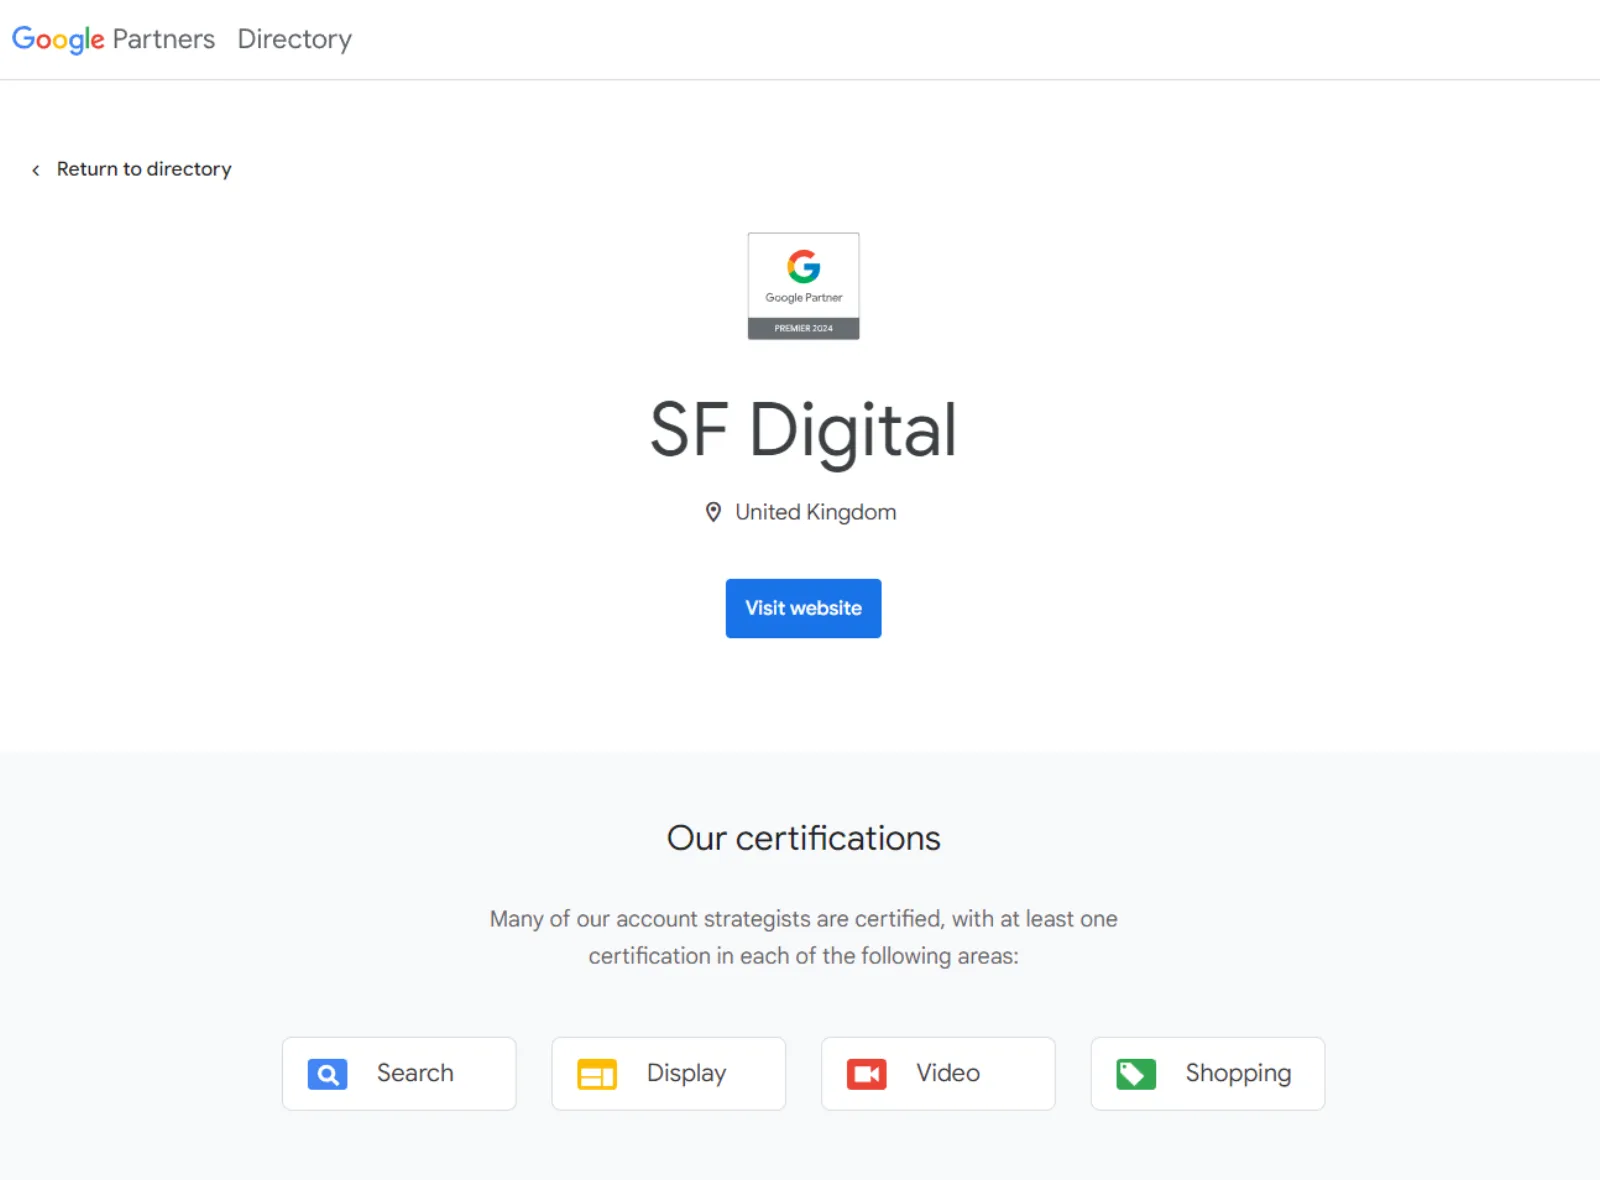
Task: Click the green Shopping tag icon
Action: tap(1136, 1074)
